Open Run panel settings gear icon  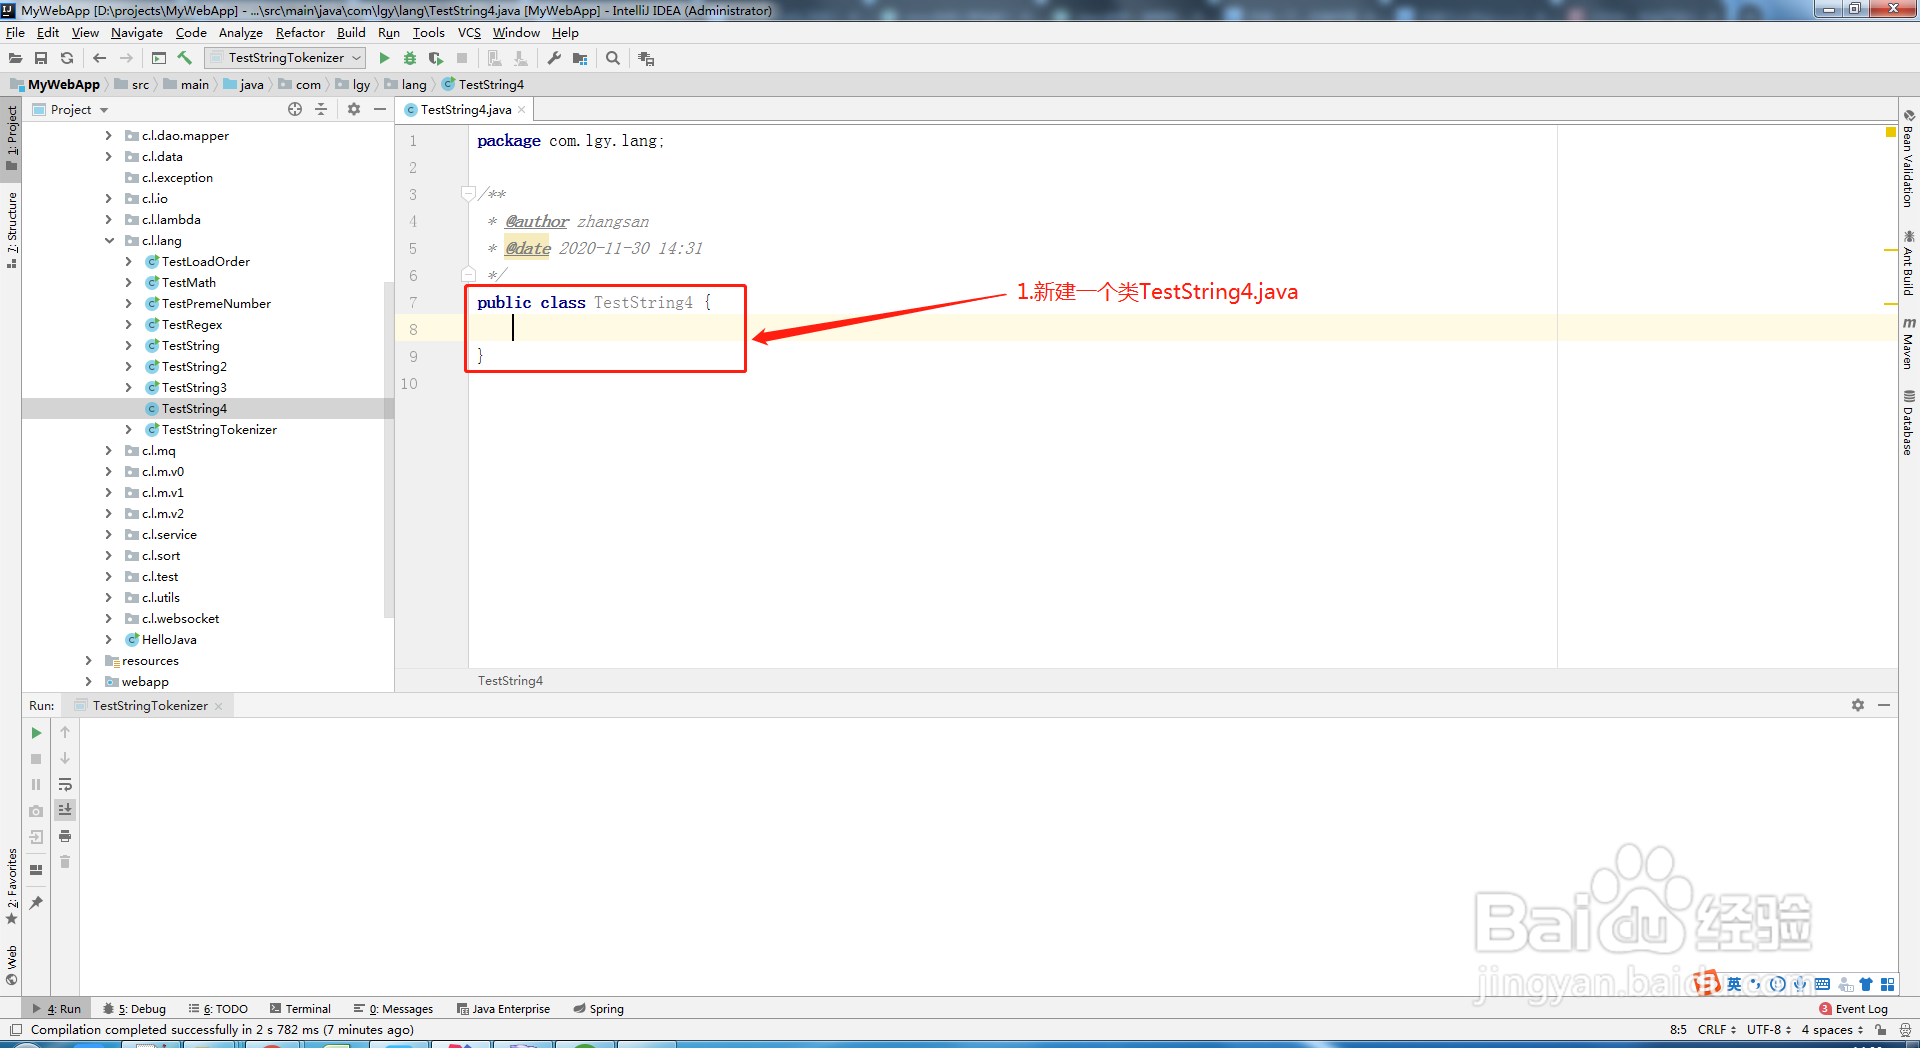(1858, 705)
